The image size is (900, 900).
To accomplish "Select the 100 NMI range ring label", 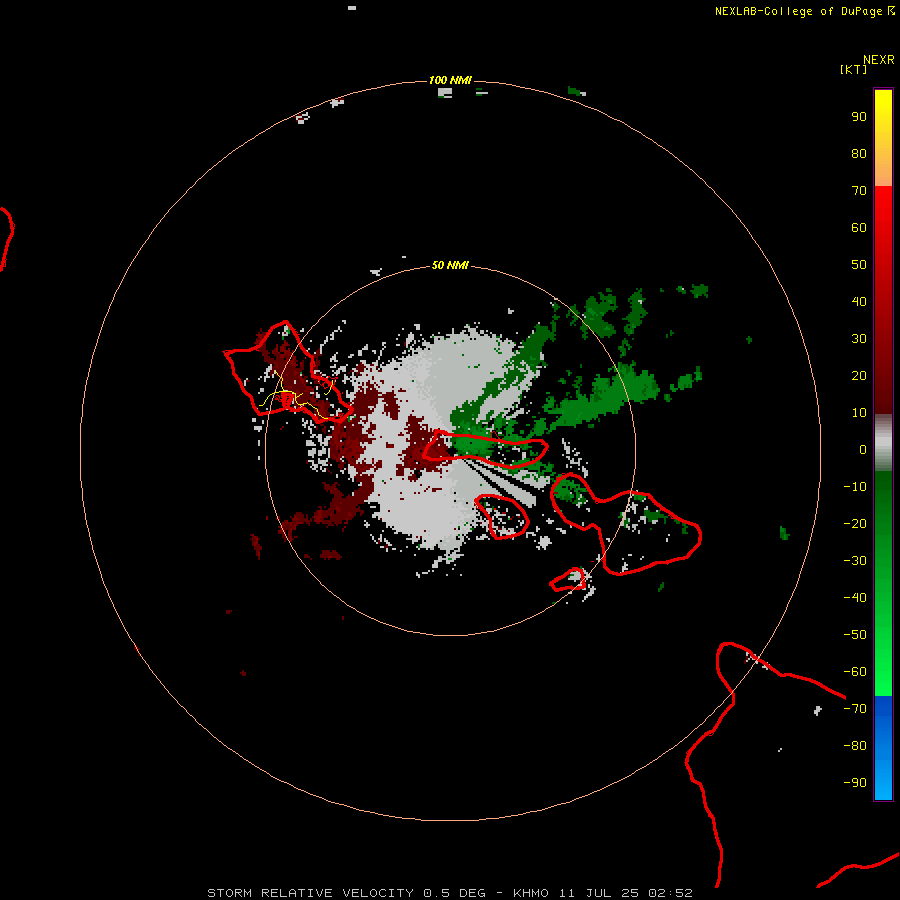I will [x=451, y=80].
